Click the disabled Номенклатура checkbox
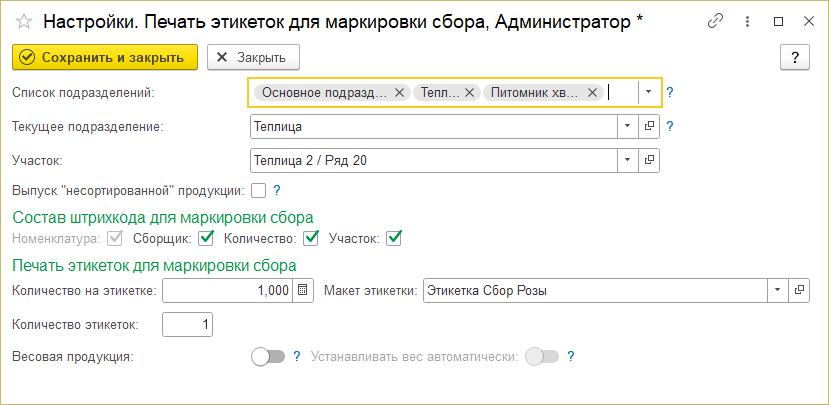 [114, 238]
